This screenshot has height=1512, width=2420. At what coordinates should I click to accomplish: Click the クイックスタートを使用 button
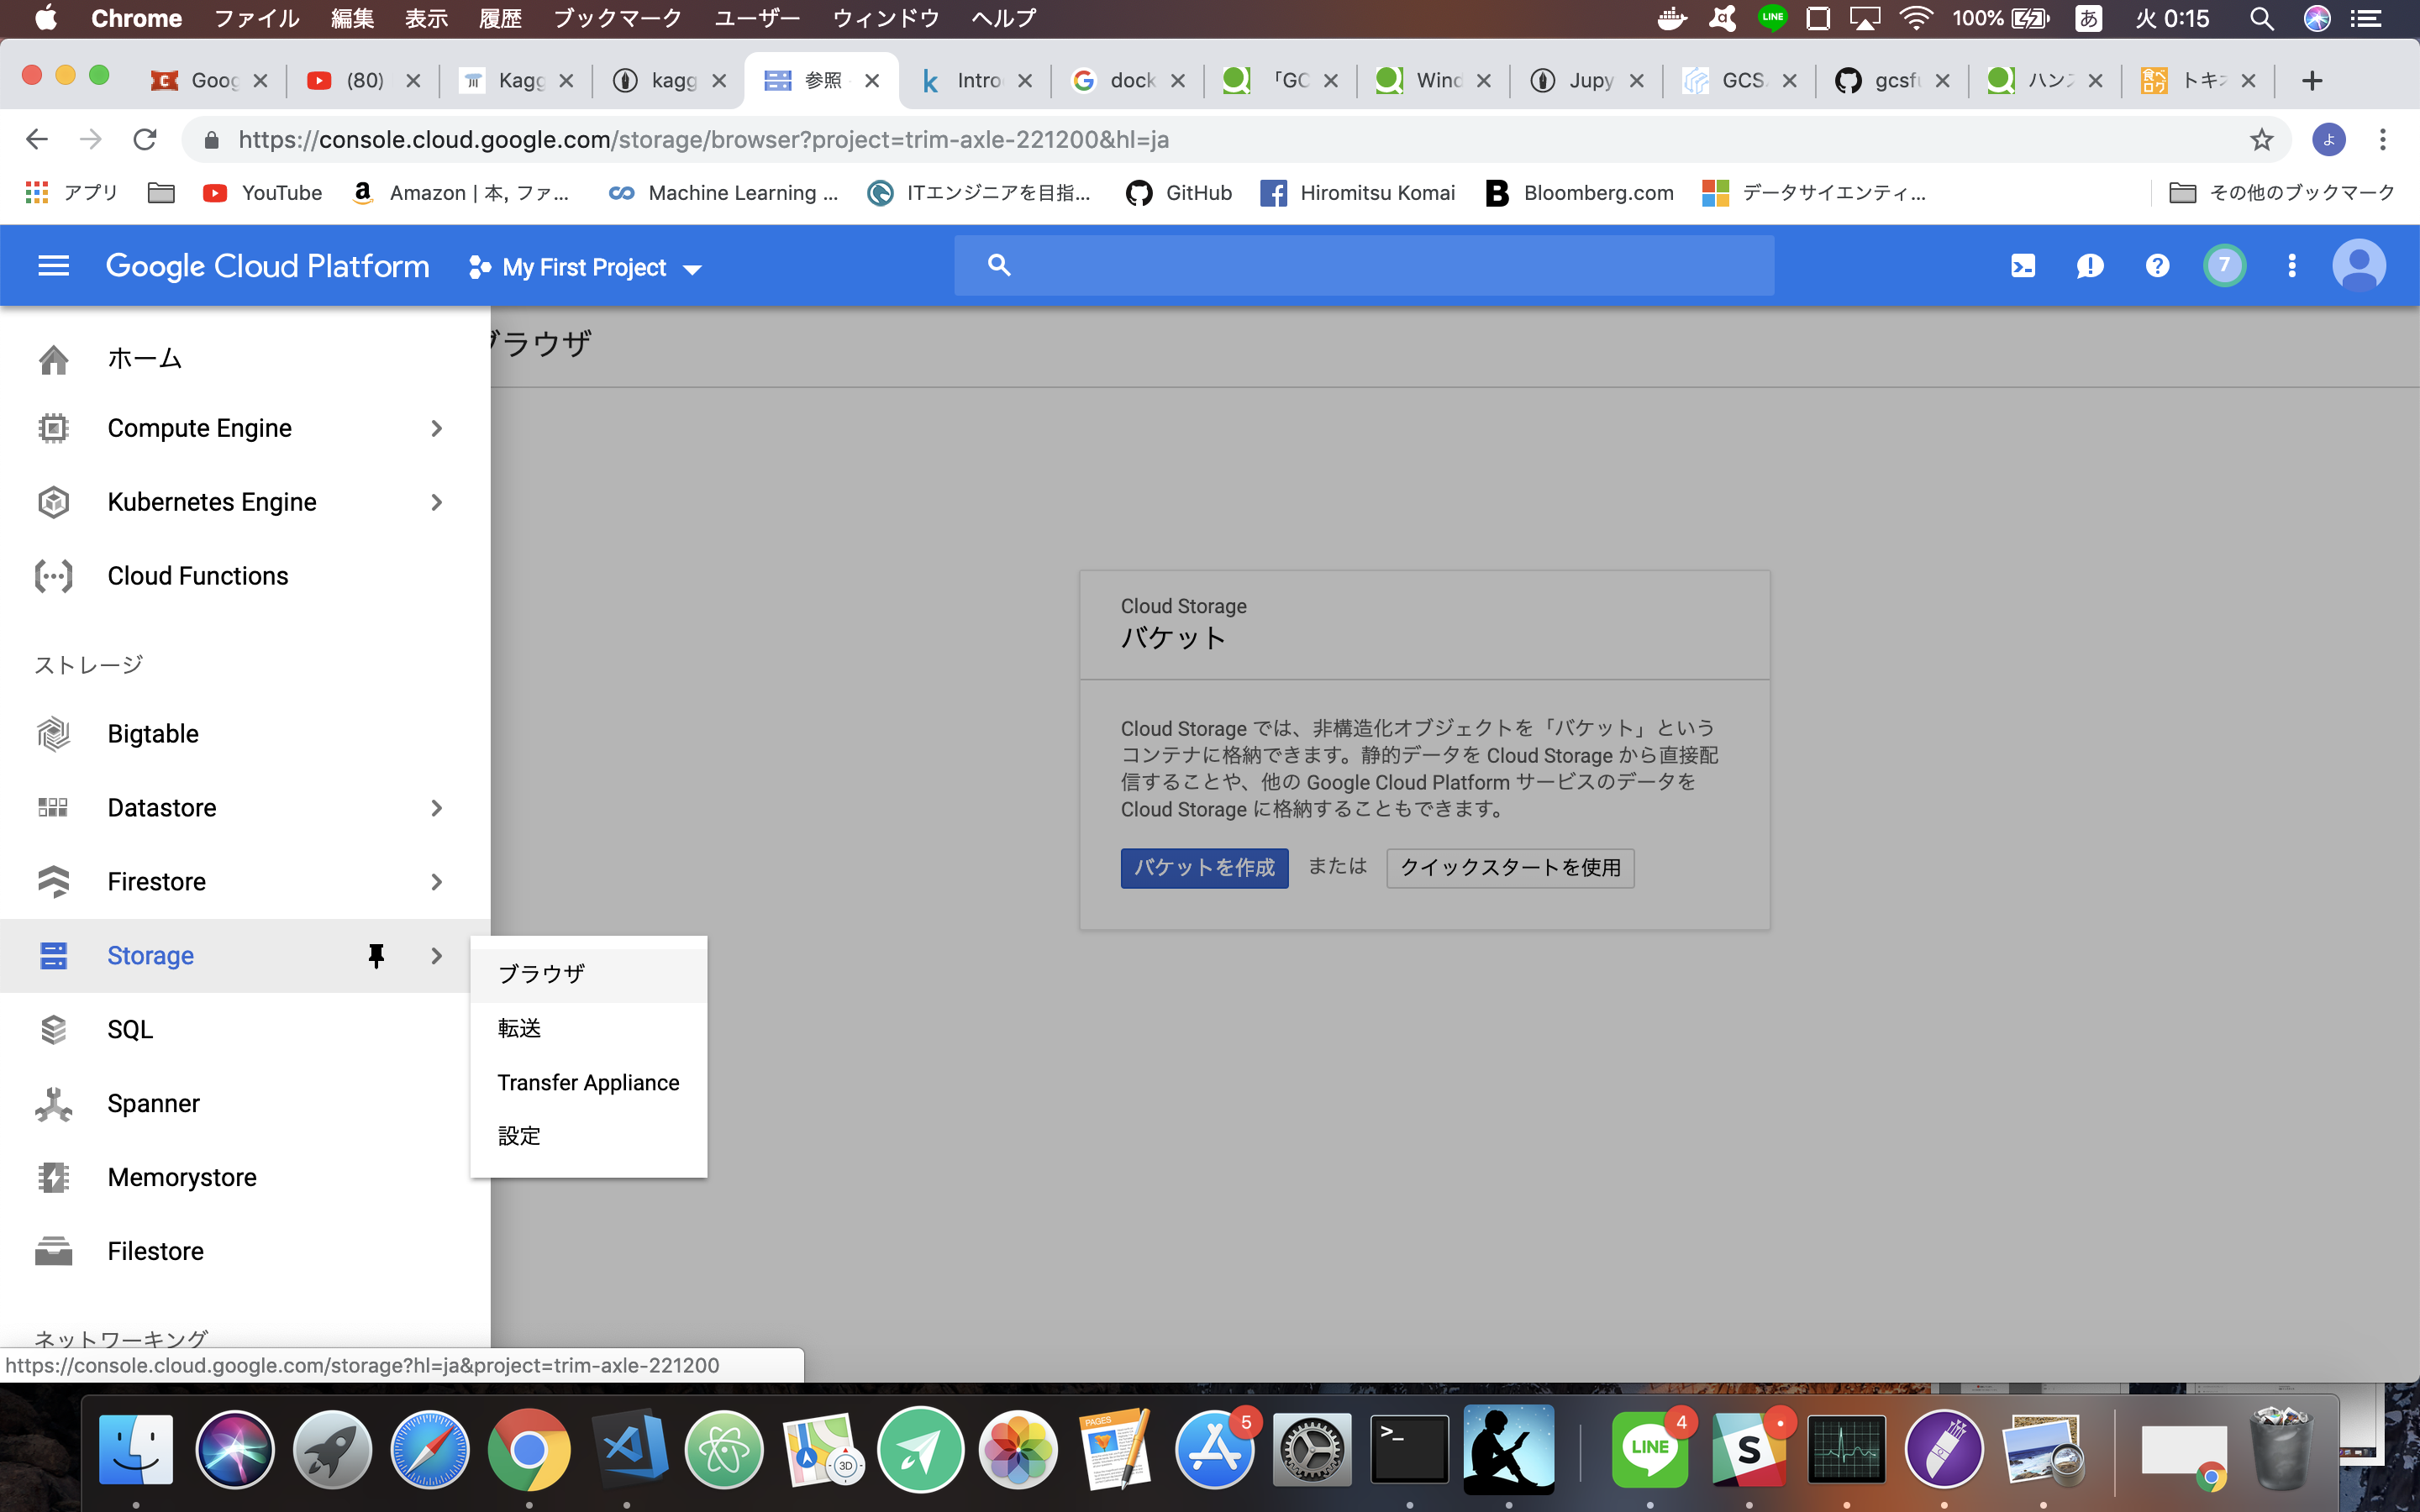tap(1510, 868)
